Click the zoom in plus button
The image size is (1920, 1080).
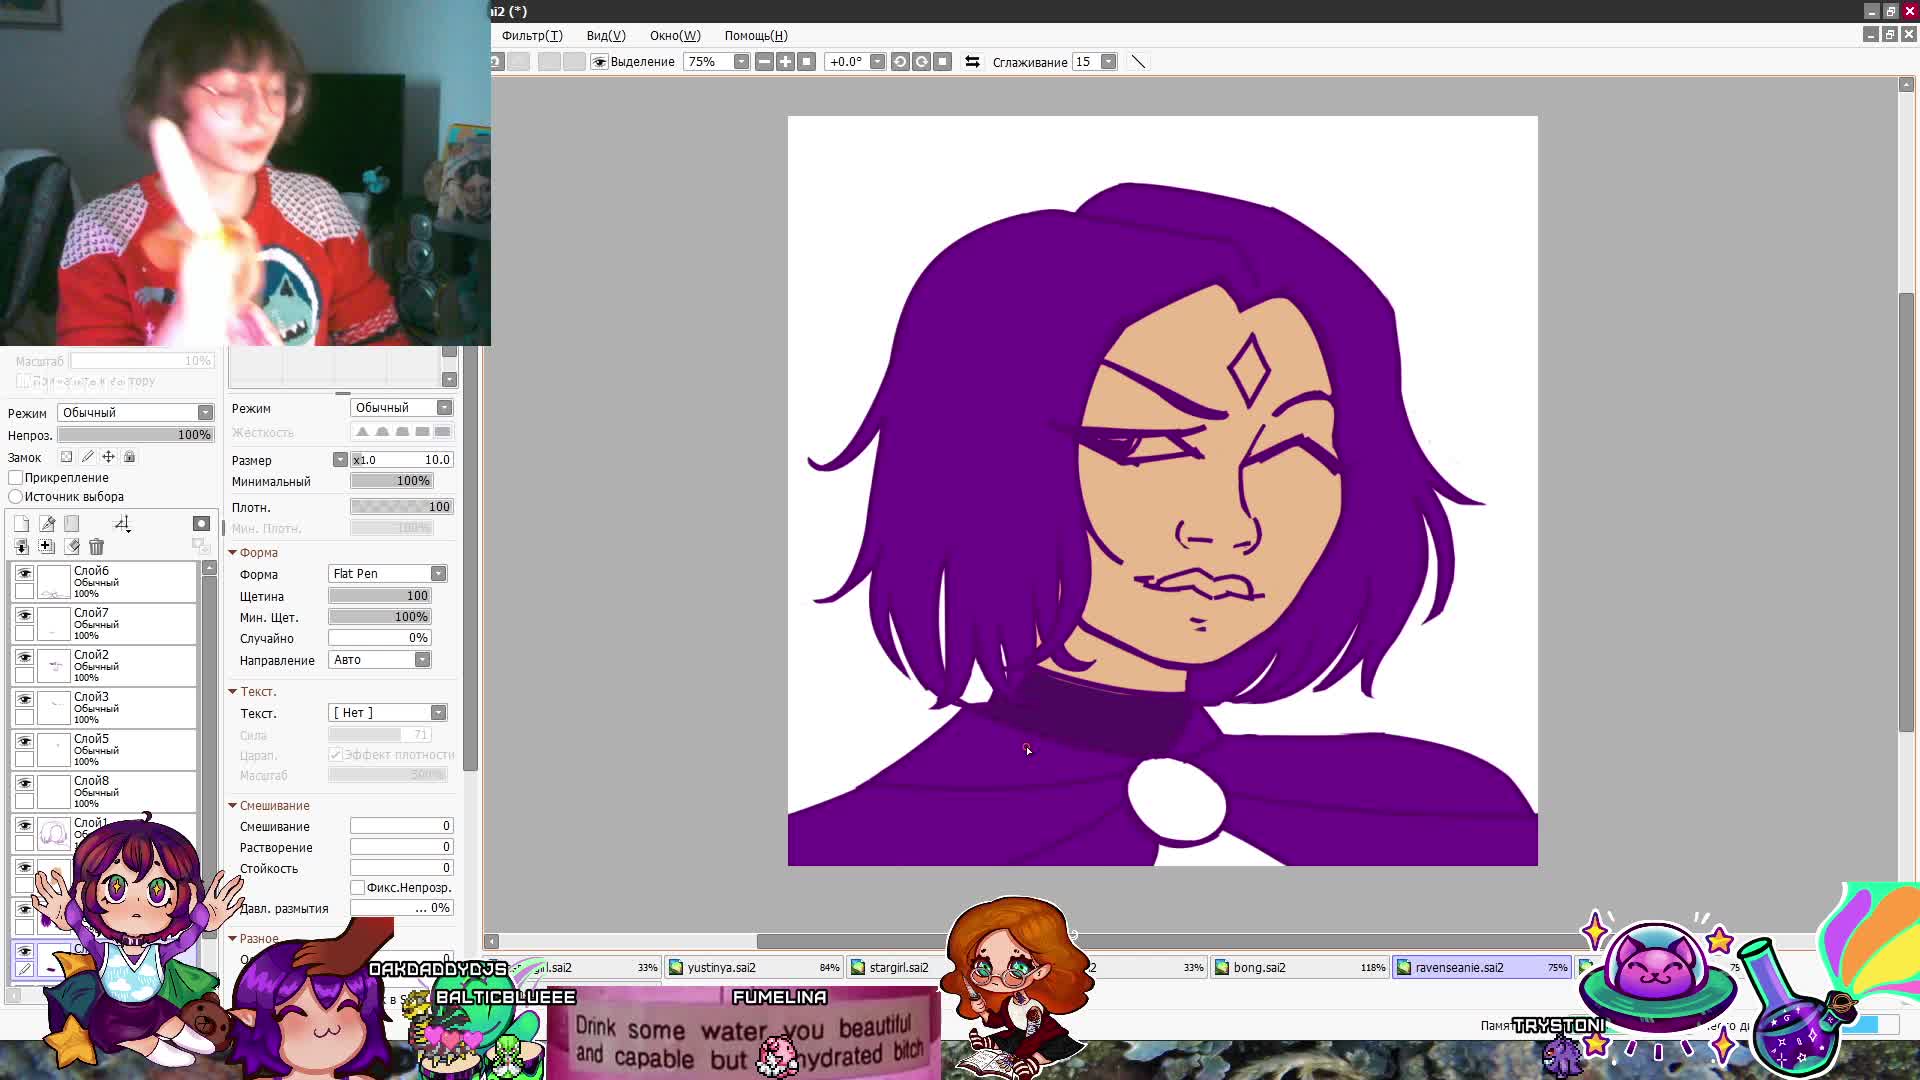[785, 62]
